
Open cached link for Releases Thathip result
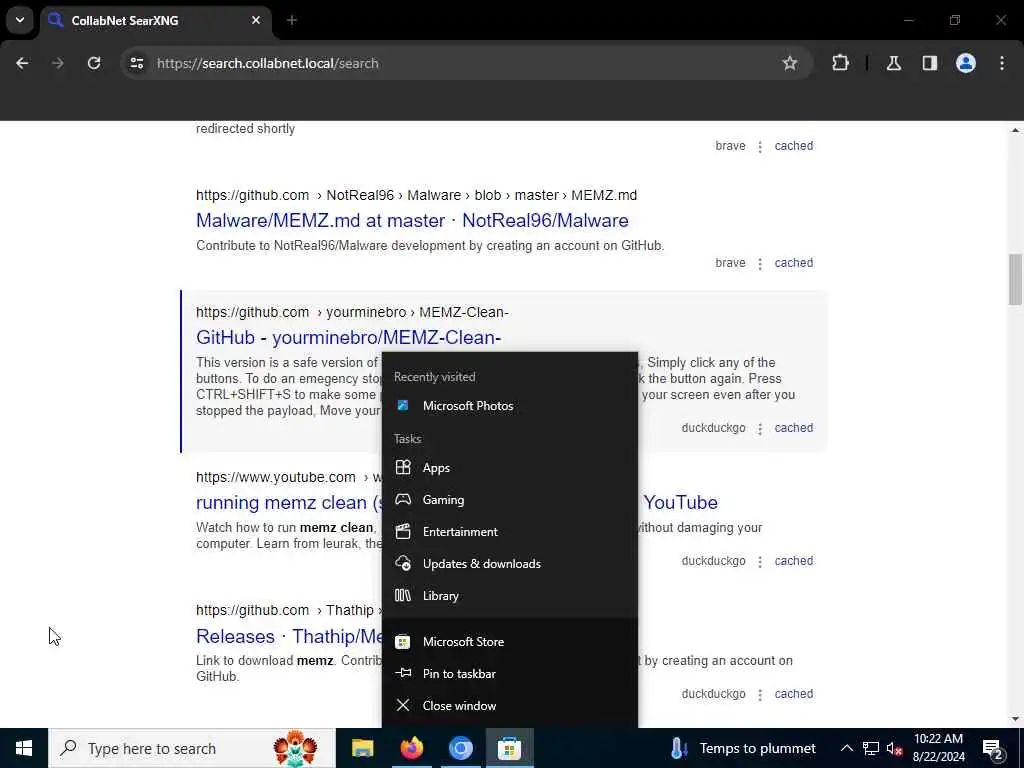[793, 694]
